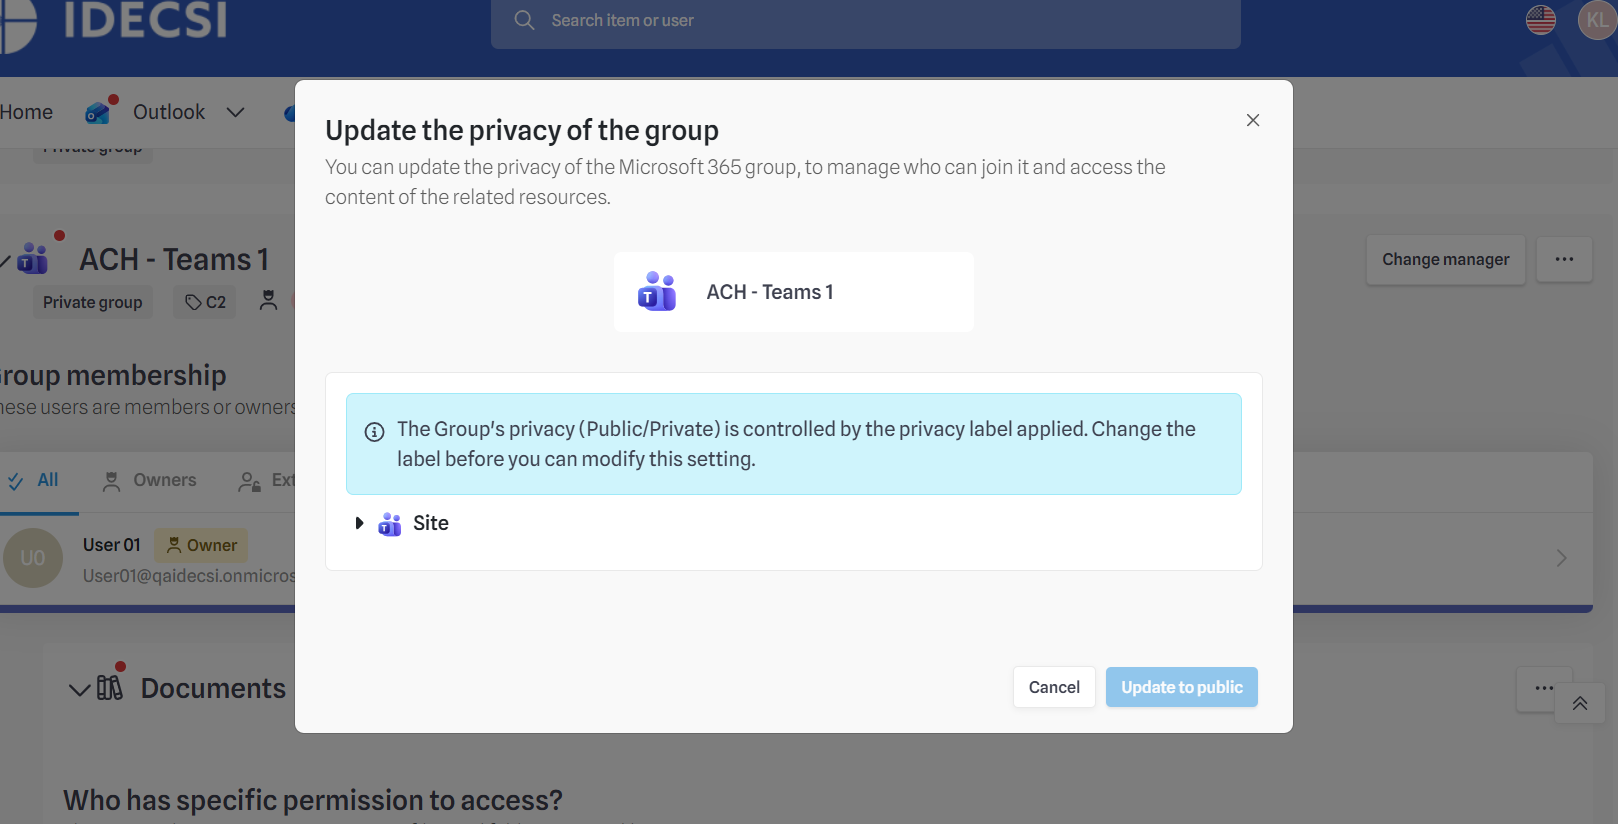The height and width of the screenshot is (824, 1618).
Task: Open the User 01 row arrow
Action: click(x=1561, y=558)
